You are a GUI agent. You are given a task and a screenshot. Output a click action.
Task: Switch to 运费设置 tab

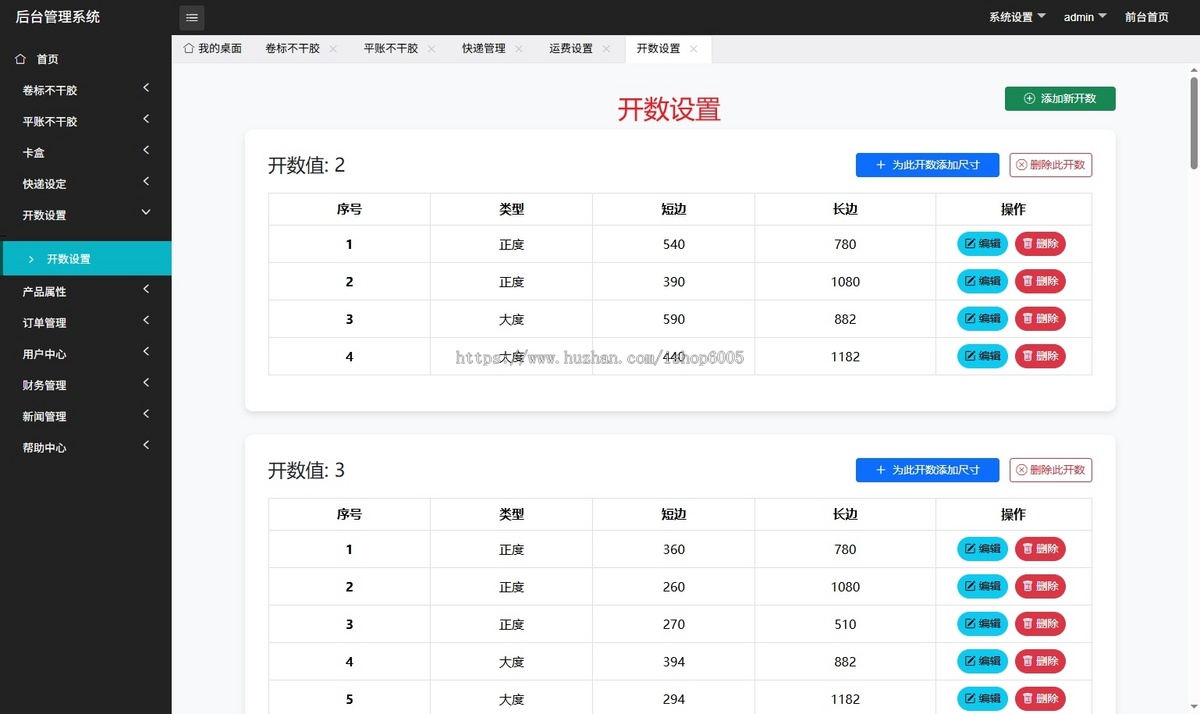point(571,49)
